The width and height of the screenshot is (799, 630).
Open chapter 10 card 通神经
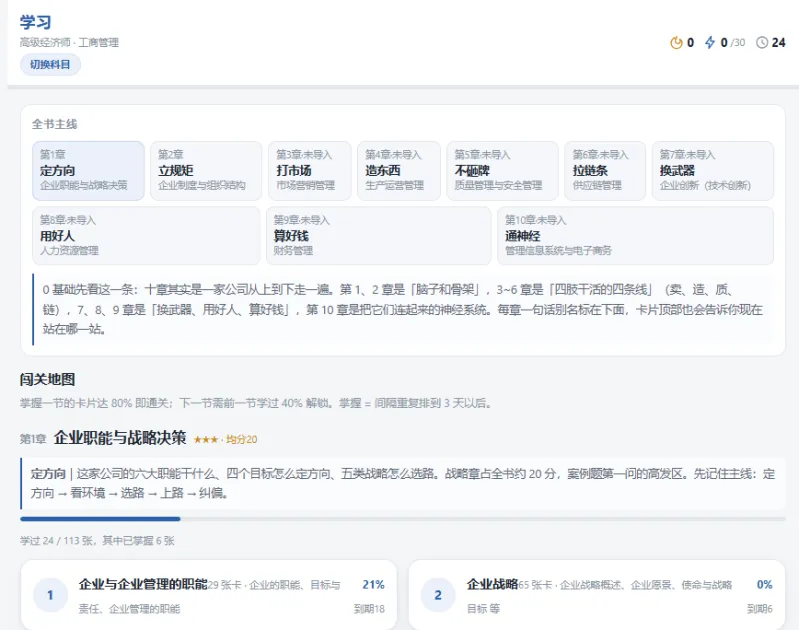[635, 235]
